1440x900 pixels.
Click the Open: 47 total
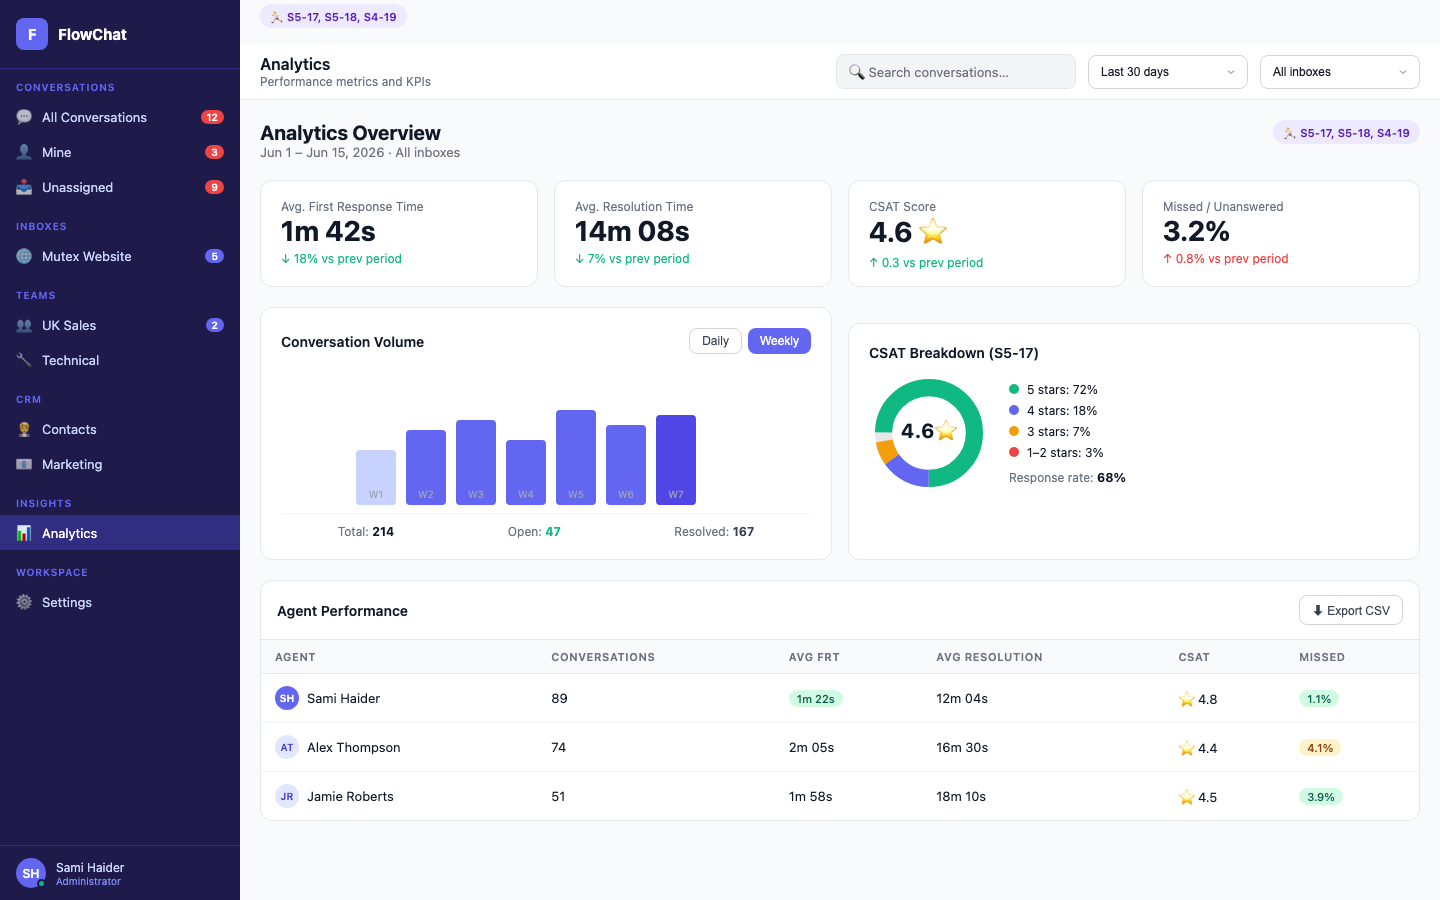pos(534,532)
